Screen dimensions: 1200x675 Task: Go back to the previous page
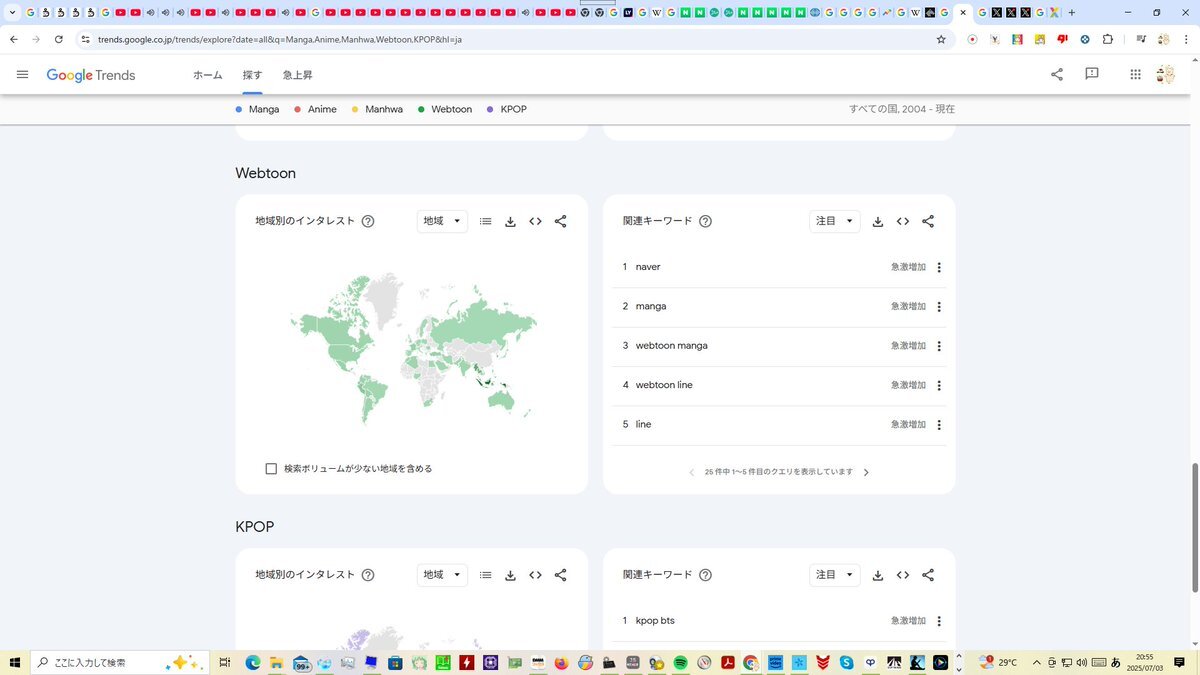click(14, 39)
